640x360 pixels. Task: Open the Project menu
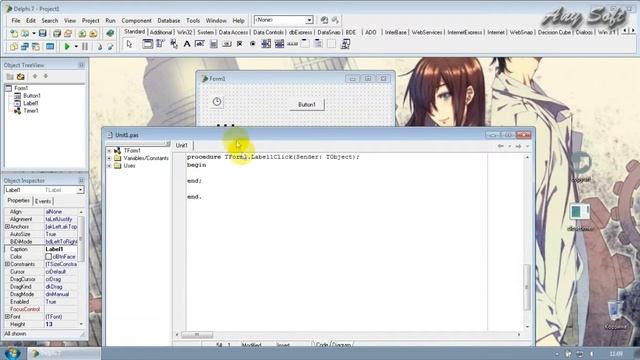(x=90, y=20)
